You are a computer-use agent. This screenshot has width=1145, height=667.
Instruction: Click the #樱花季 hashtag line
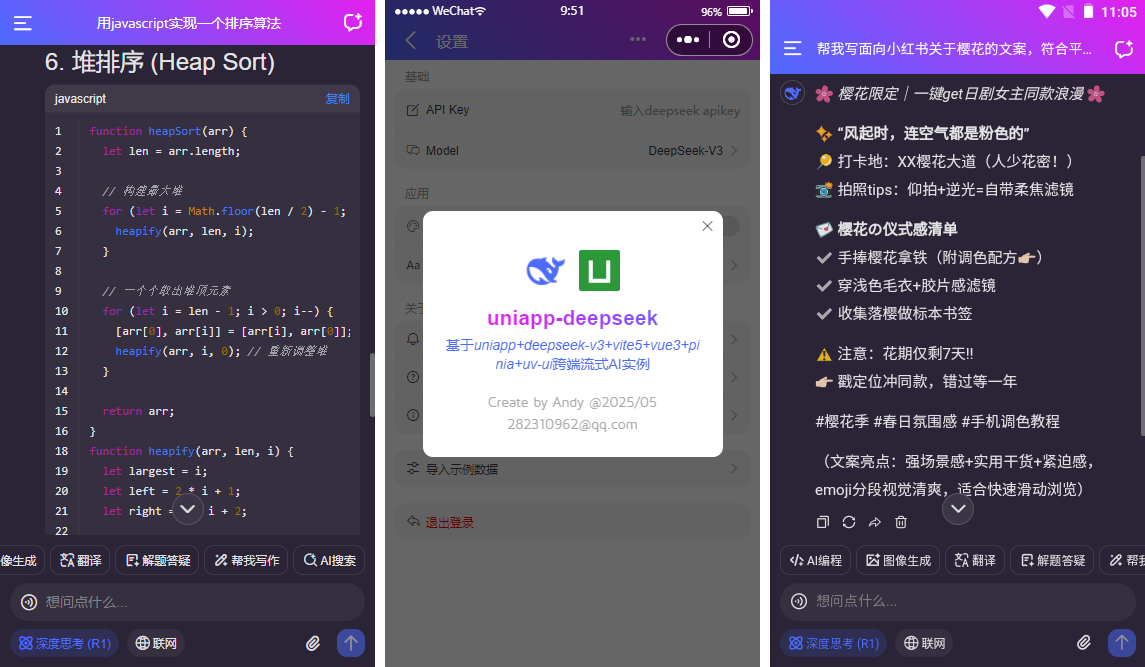click(x=938, y=422)
